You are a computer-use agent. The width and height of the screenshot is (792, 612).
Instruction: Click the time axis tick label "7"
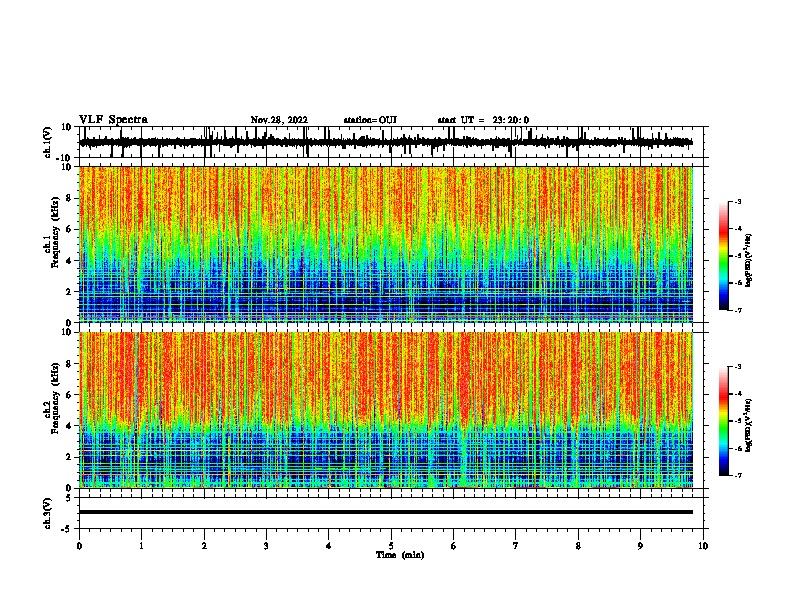click(x=516, y=546)
